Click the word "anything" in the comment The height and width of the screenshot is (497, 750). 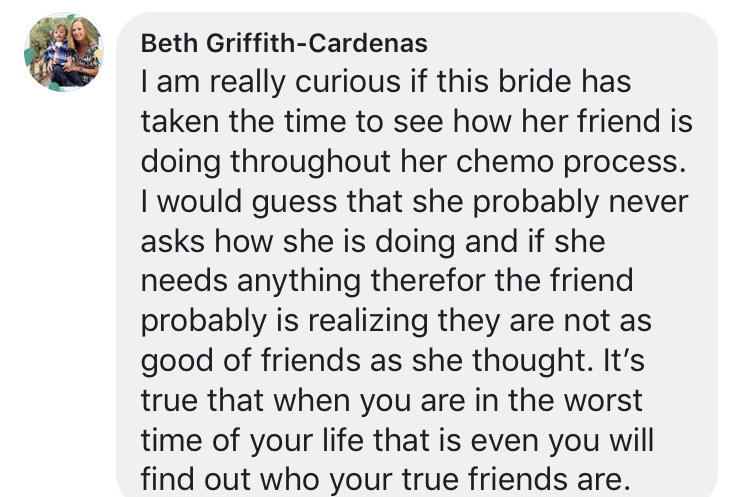coord(299,281)
